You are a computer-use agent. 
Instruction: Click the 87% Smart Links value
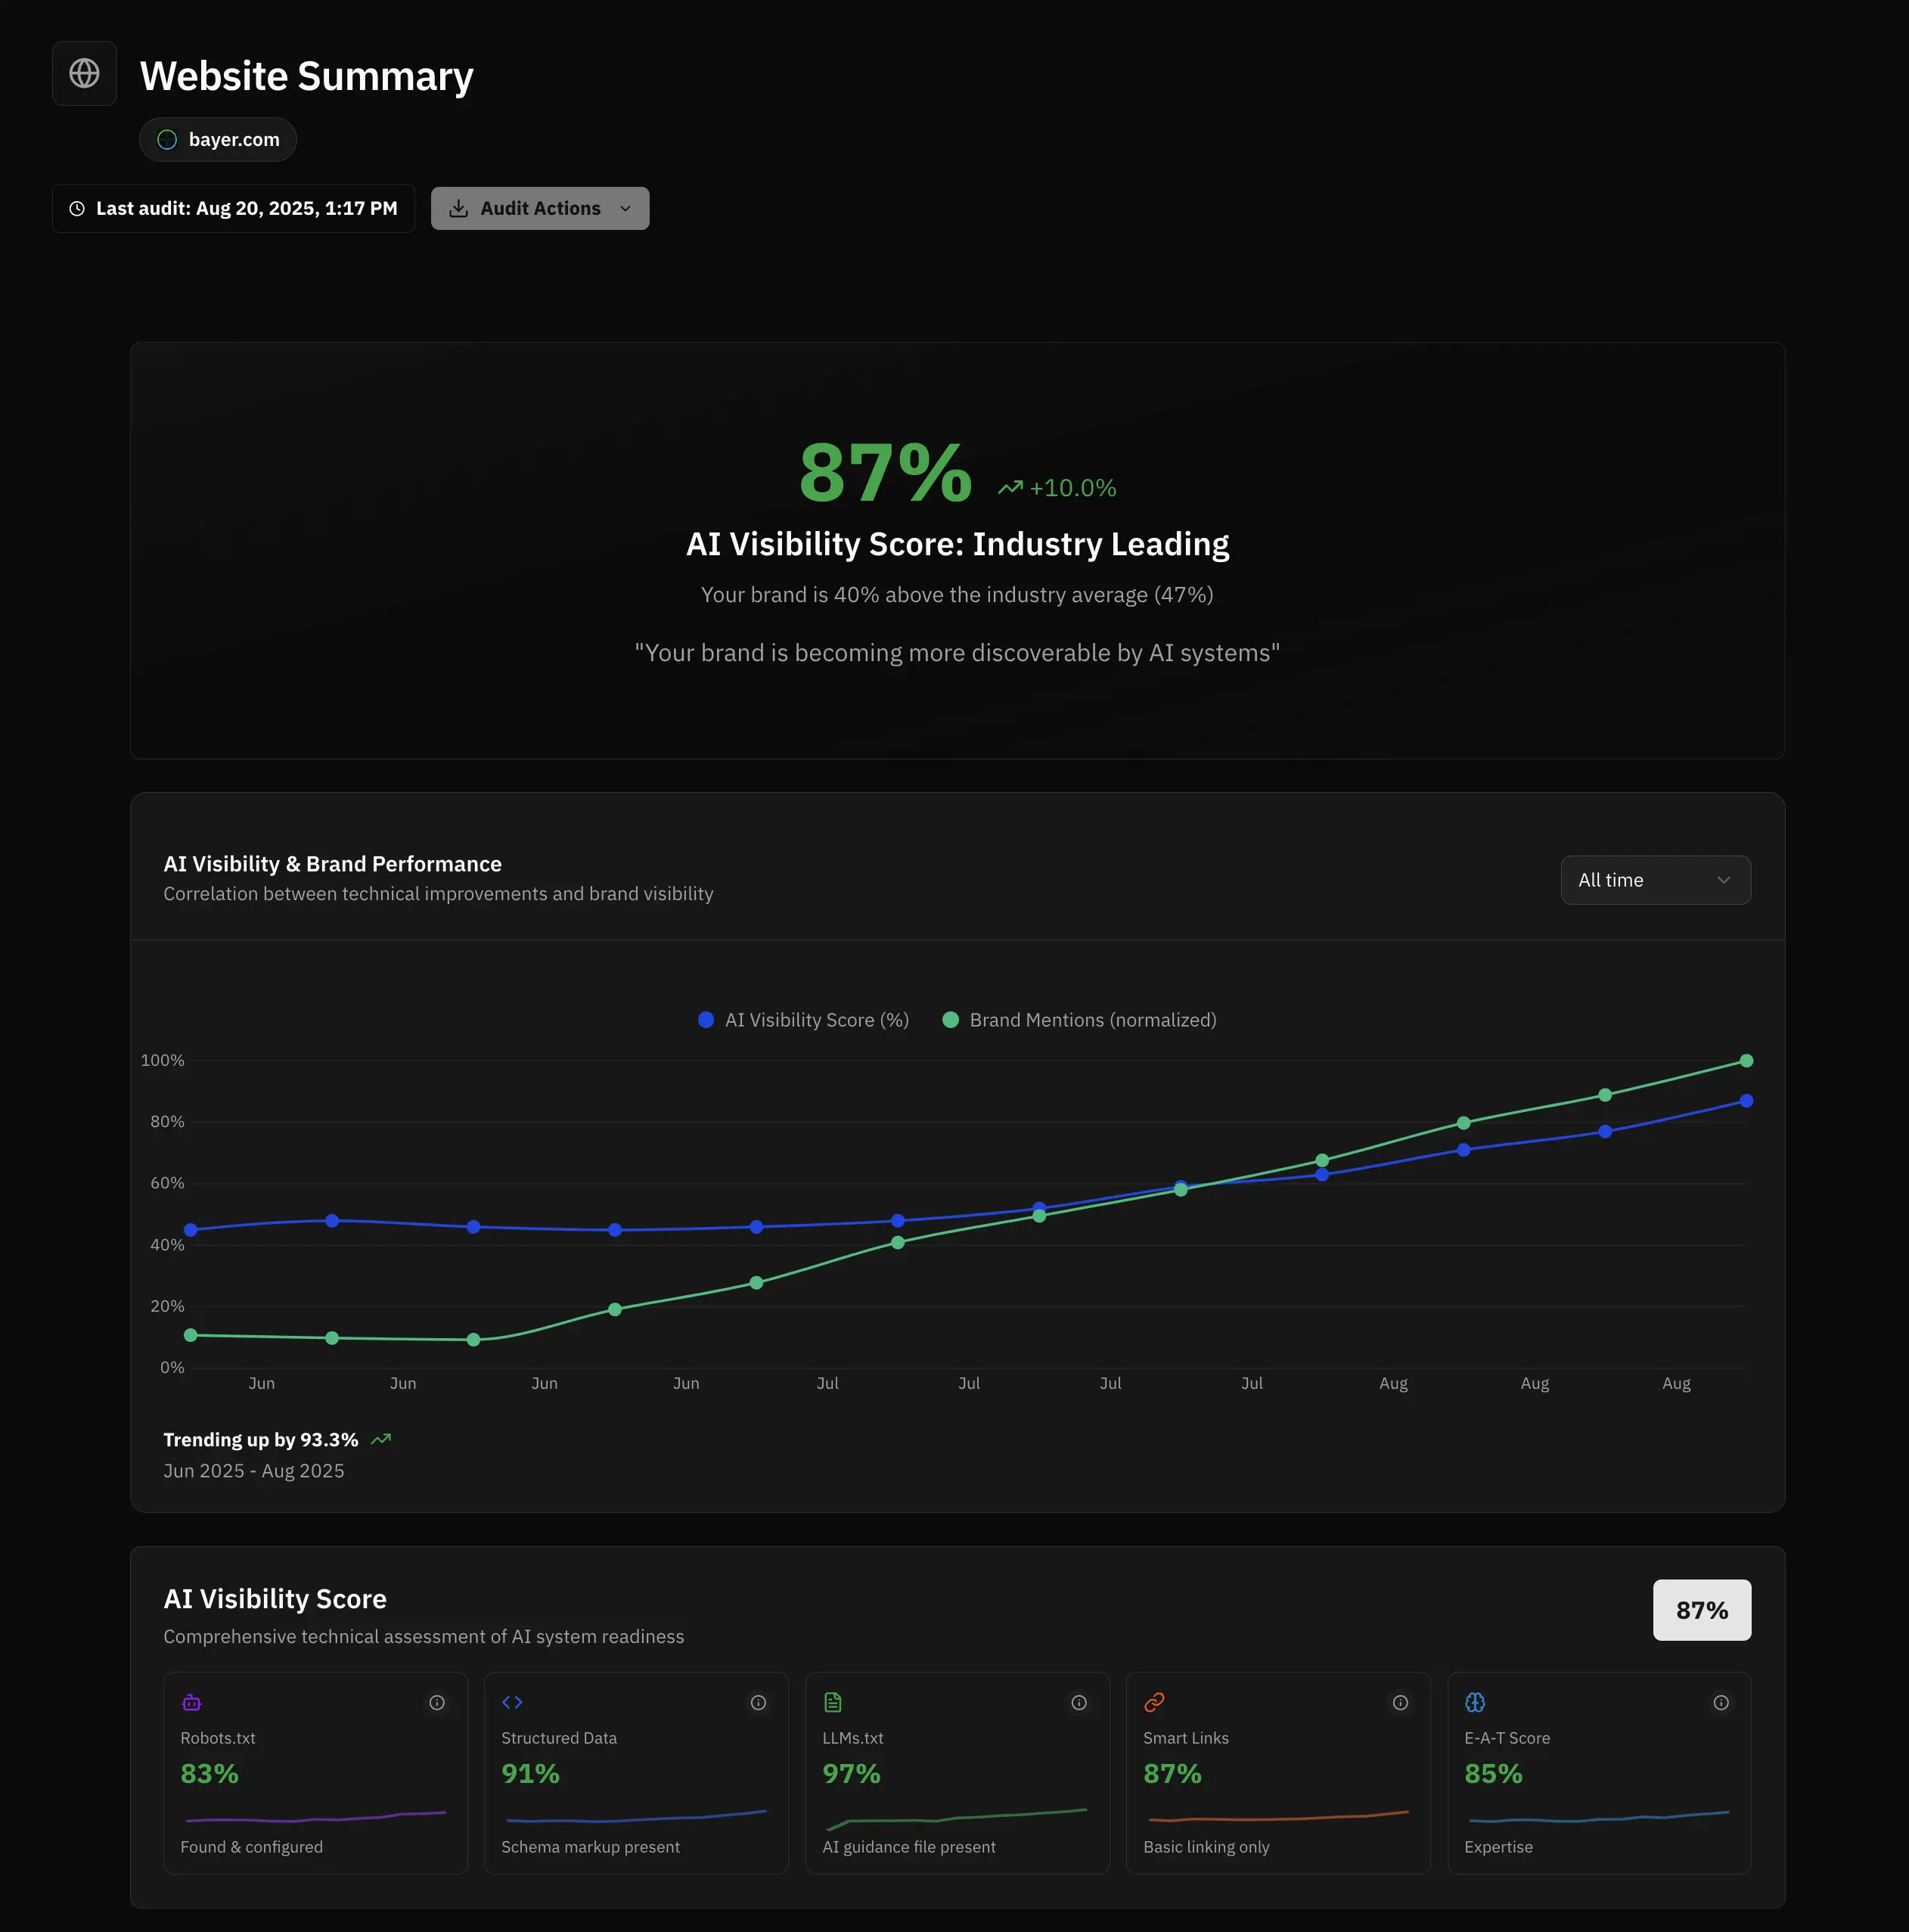click(x=1172, y=1773)
